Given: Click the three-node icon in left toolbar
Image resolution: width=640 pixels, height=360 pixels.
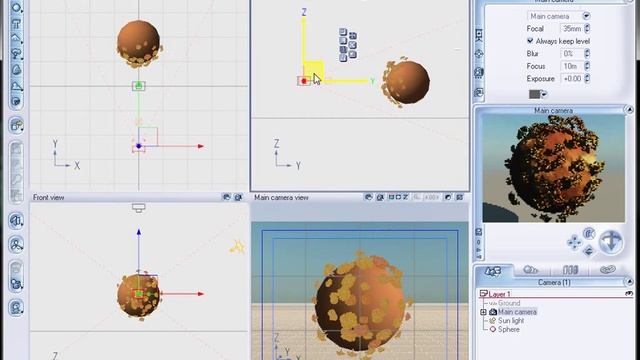Looking at the screenshot, I should (x=16, y=245).
